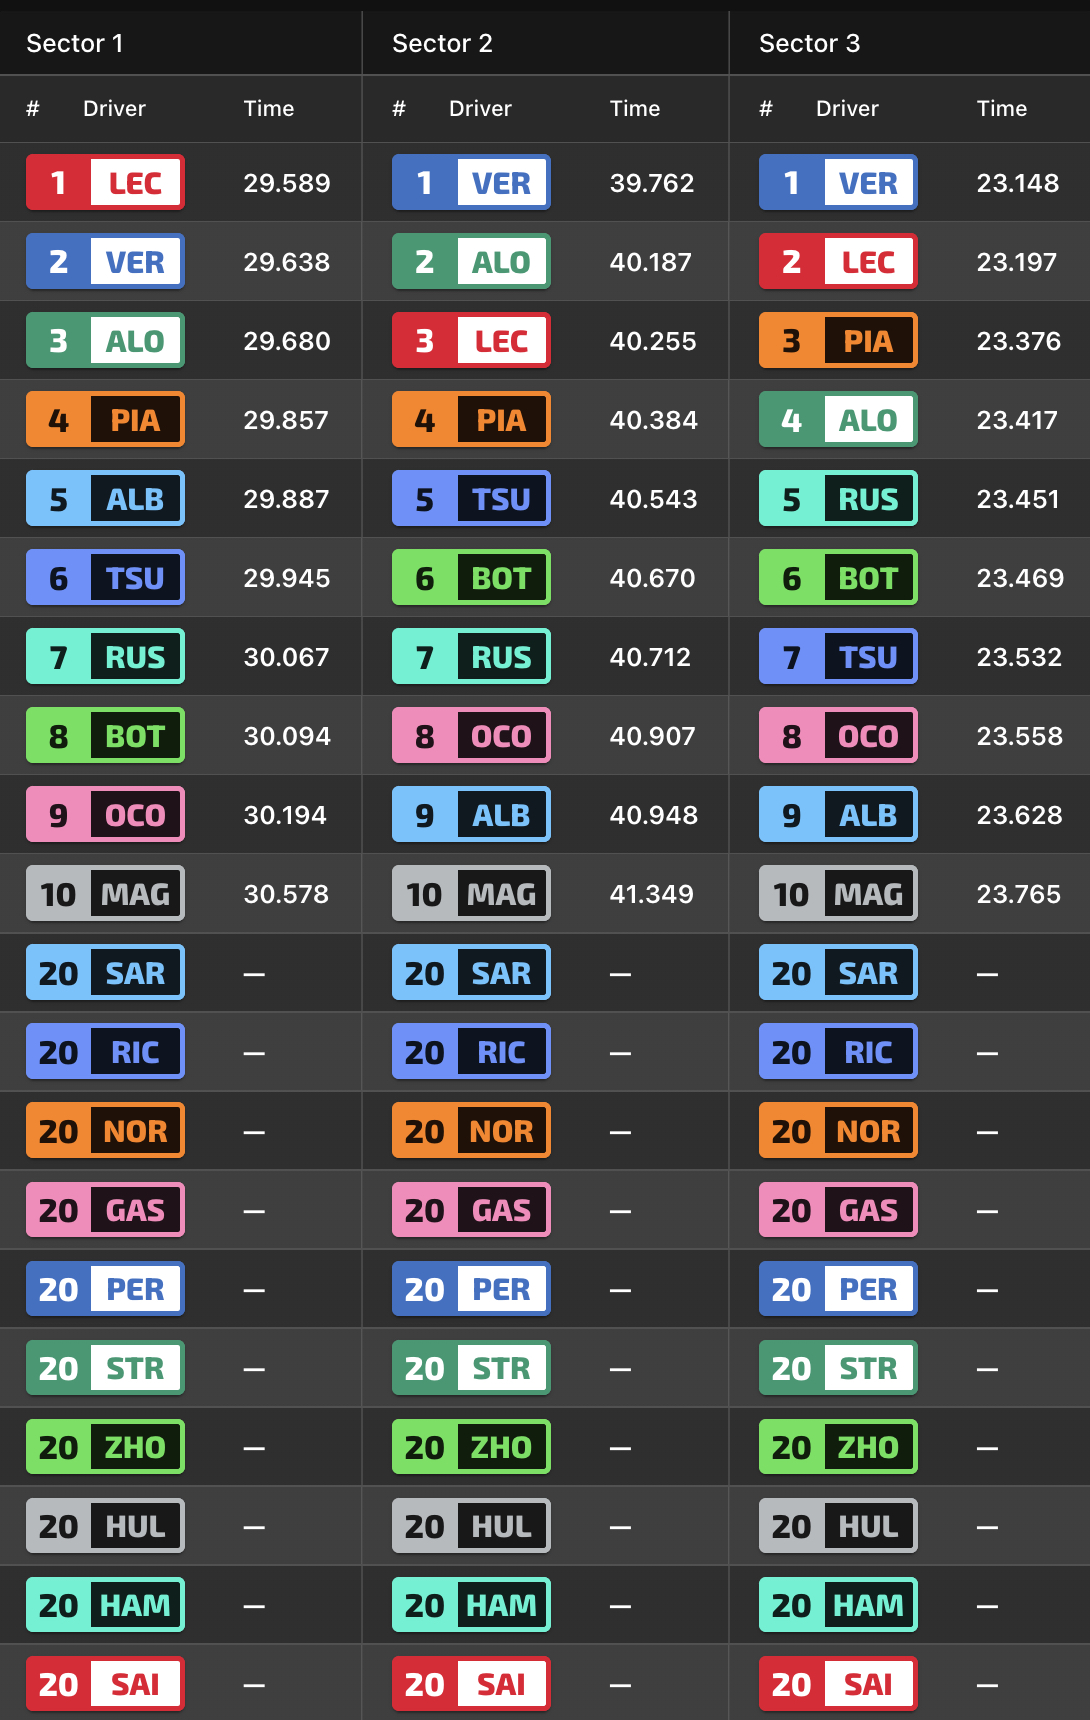Select the NOR badge in Sector 3
This screenshot has height=1720, width=1090.
click(838, 1130)
